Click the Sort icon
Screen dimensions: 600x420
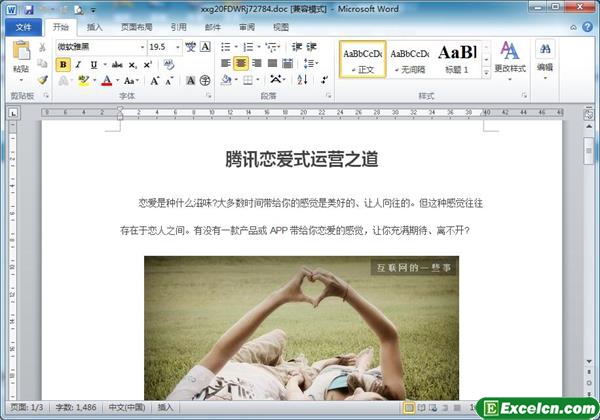pos(302,80)
